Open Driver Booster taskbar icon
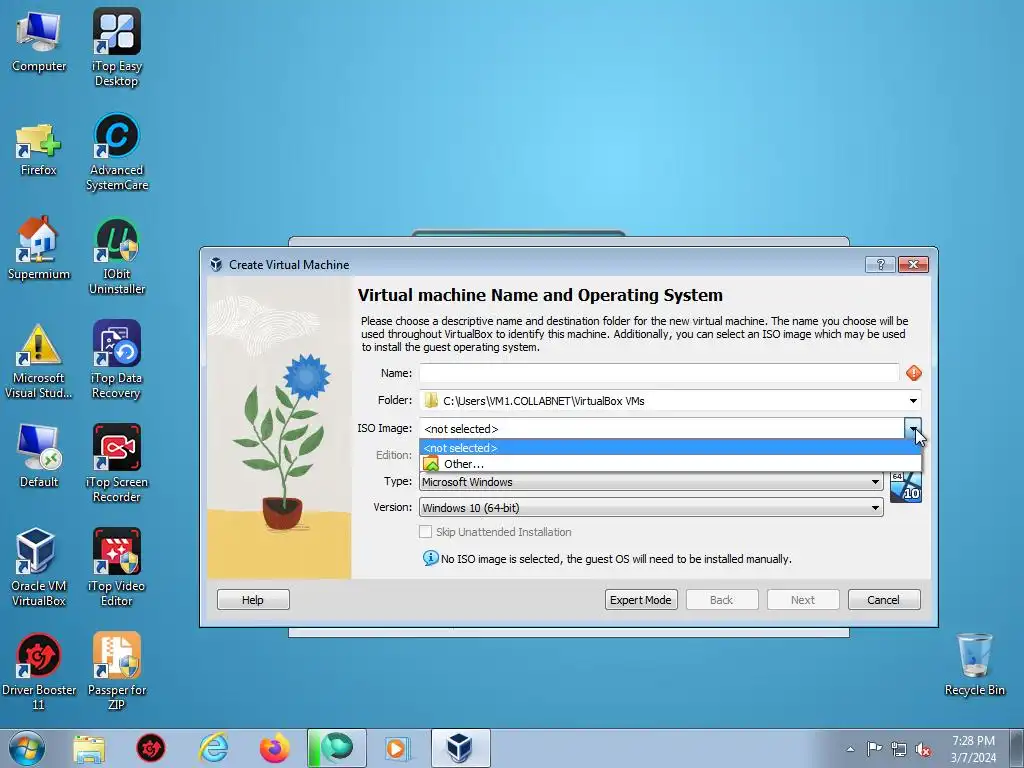 coord(151,748)
